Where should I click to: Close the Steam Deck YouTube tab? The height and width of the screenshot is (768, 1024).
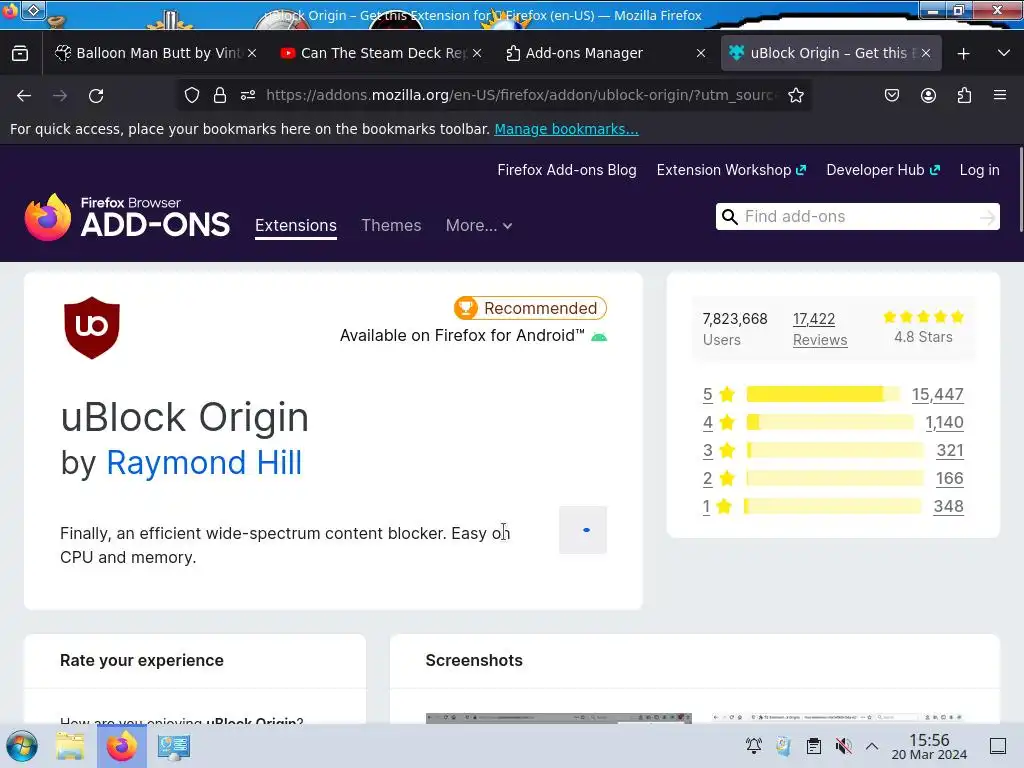(477, 54)
